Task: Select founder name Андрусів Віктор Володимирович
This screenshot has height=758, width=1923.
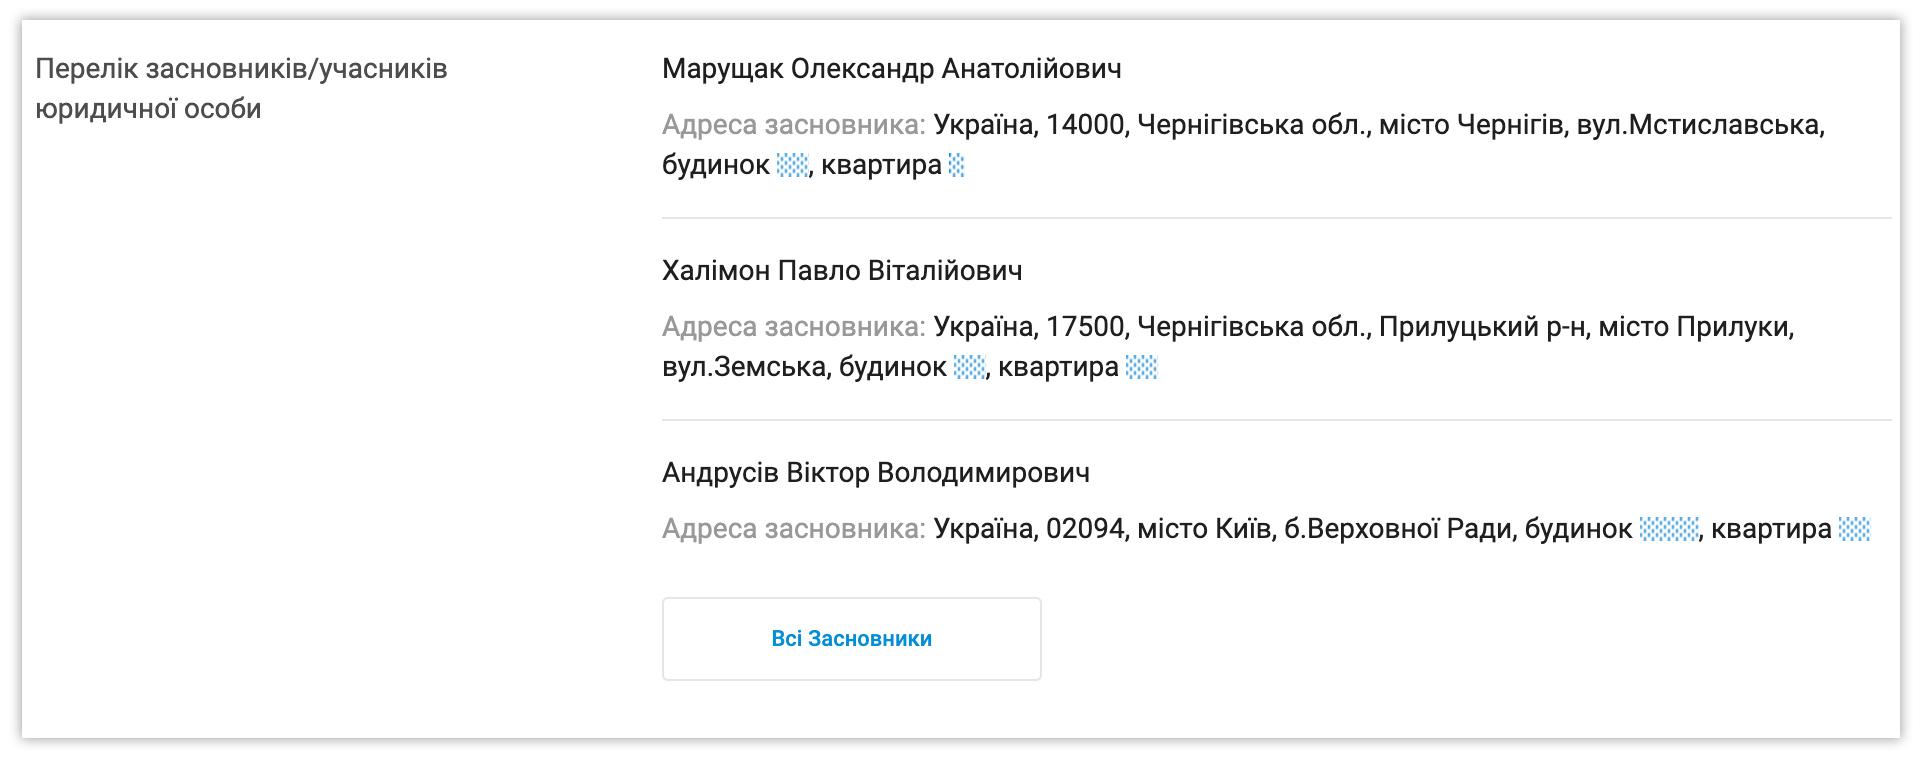Action: pyautogui.click(x=875, y=473)
